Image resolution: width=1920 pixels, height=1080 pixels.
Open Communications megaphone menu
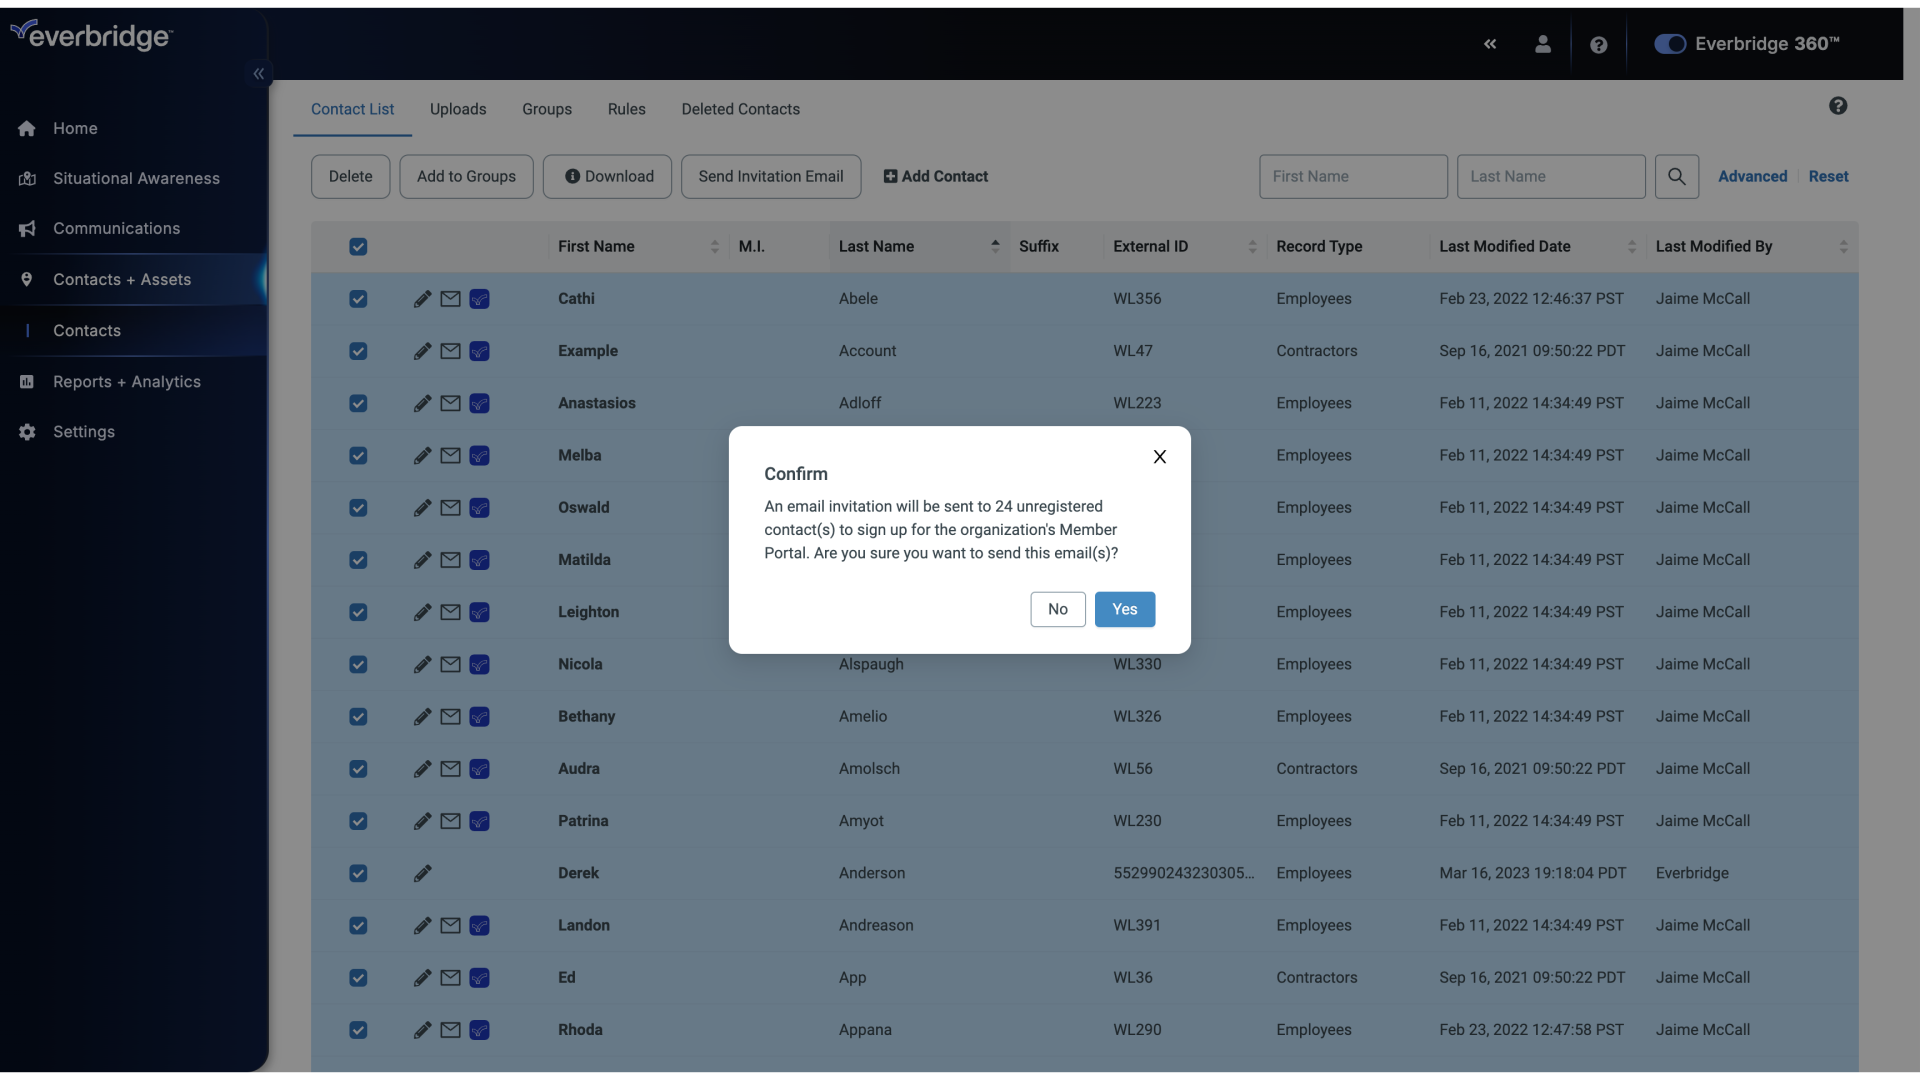click(116, 228)
